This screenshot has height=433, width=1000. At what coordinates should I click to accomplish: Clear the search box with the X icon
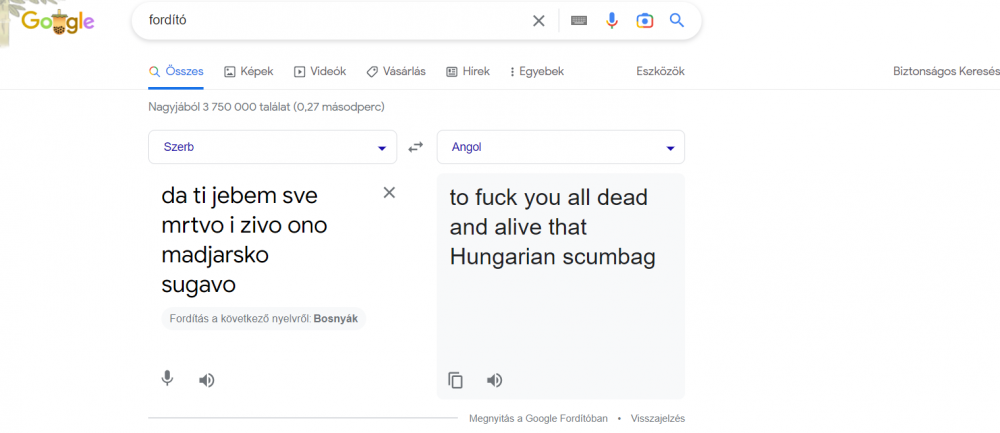point(538,21)
